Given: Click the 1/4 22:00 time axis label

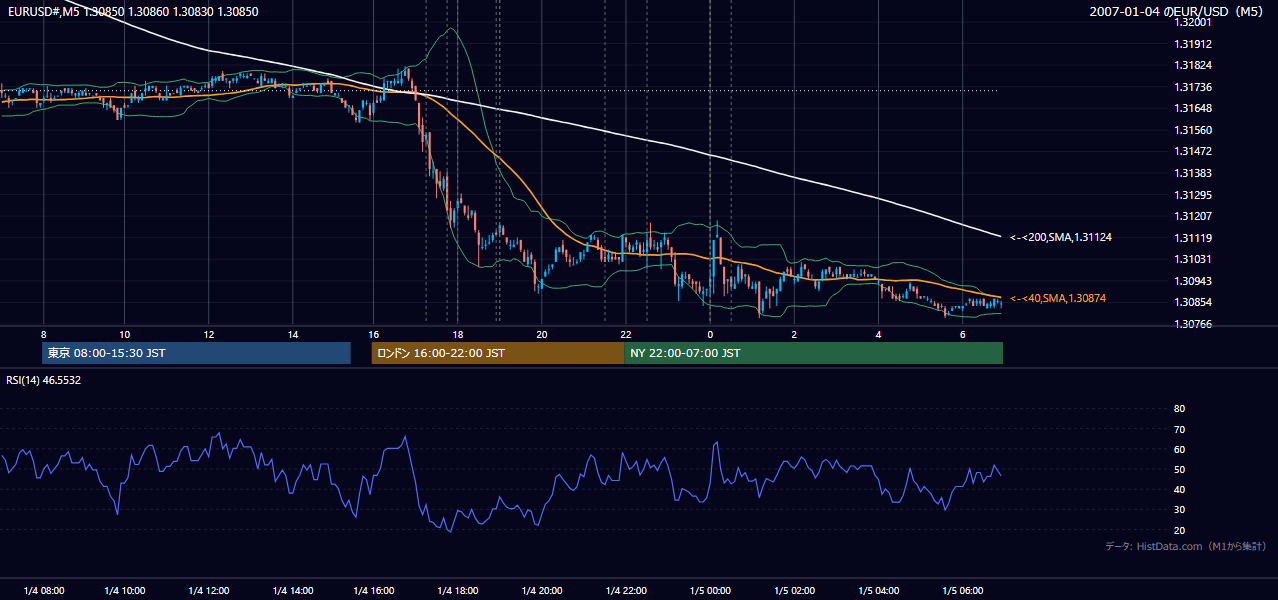Looking at the screenshot, I should tap(626, 591).
